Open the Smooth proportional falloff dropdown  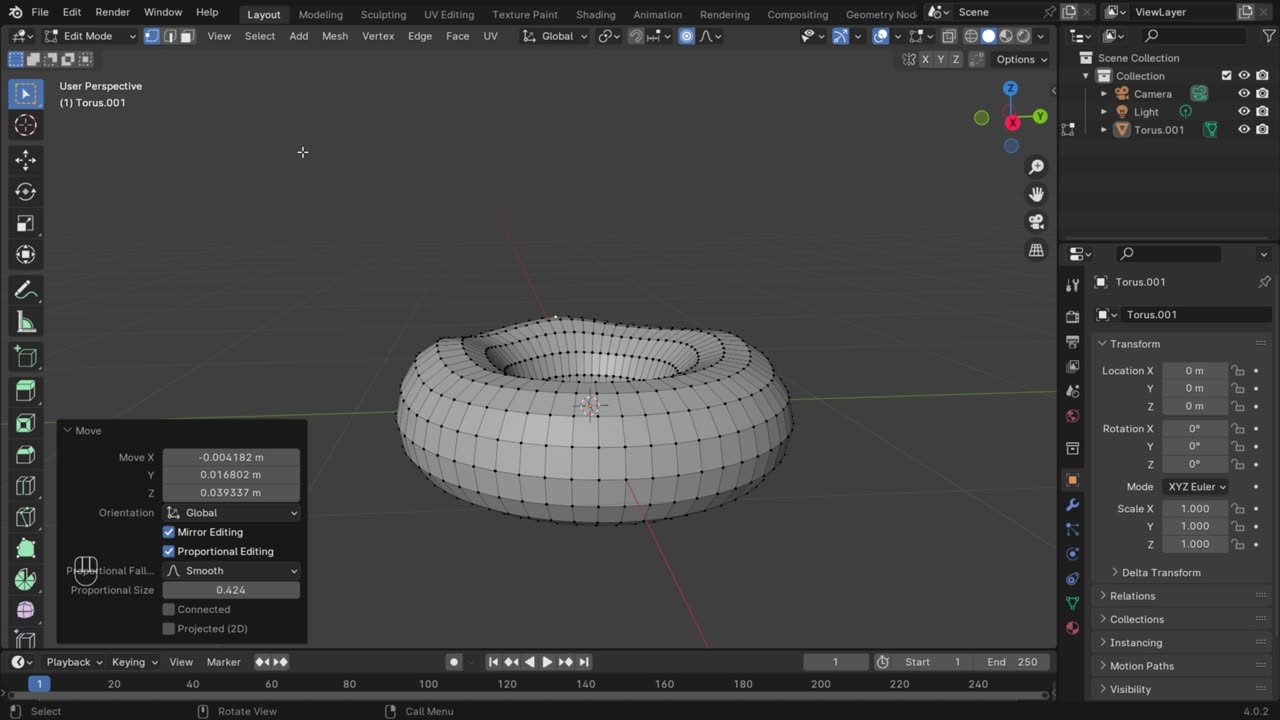pyautogui.click(x=231, y=571)
